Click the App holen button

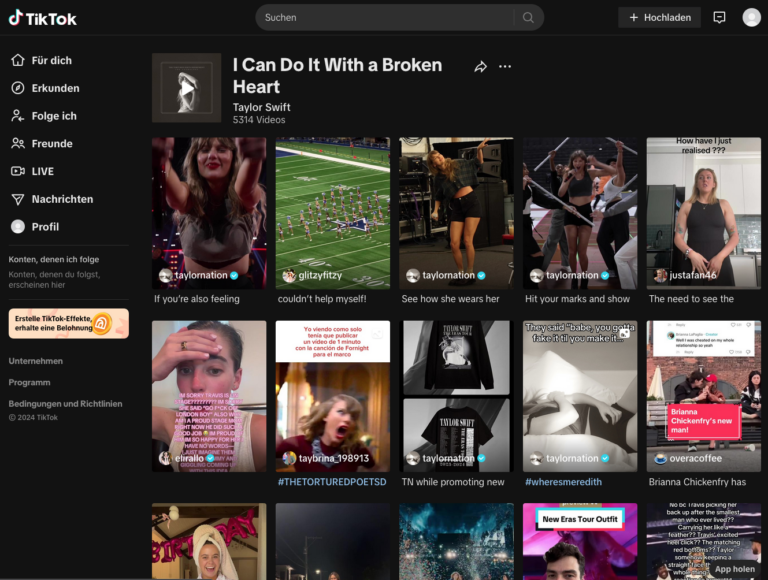[x=735, y=569]
